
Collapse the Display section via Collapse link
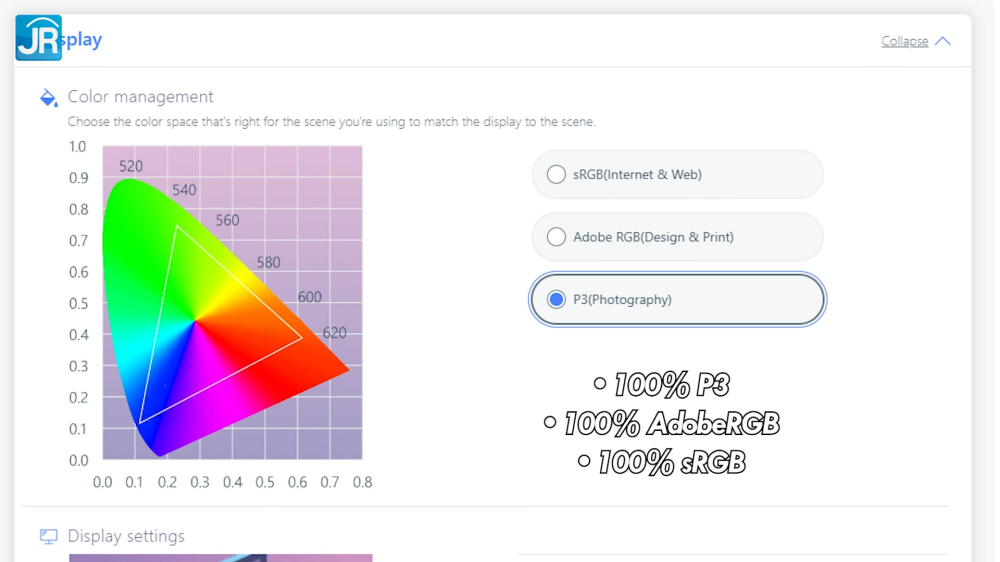point(904,41)
